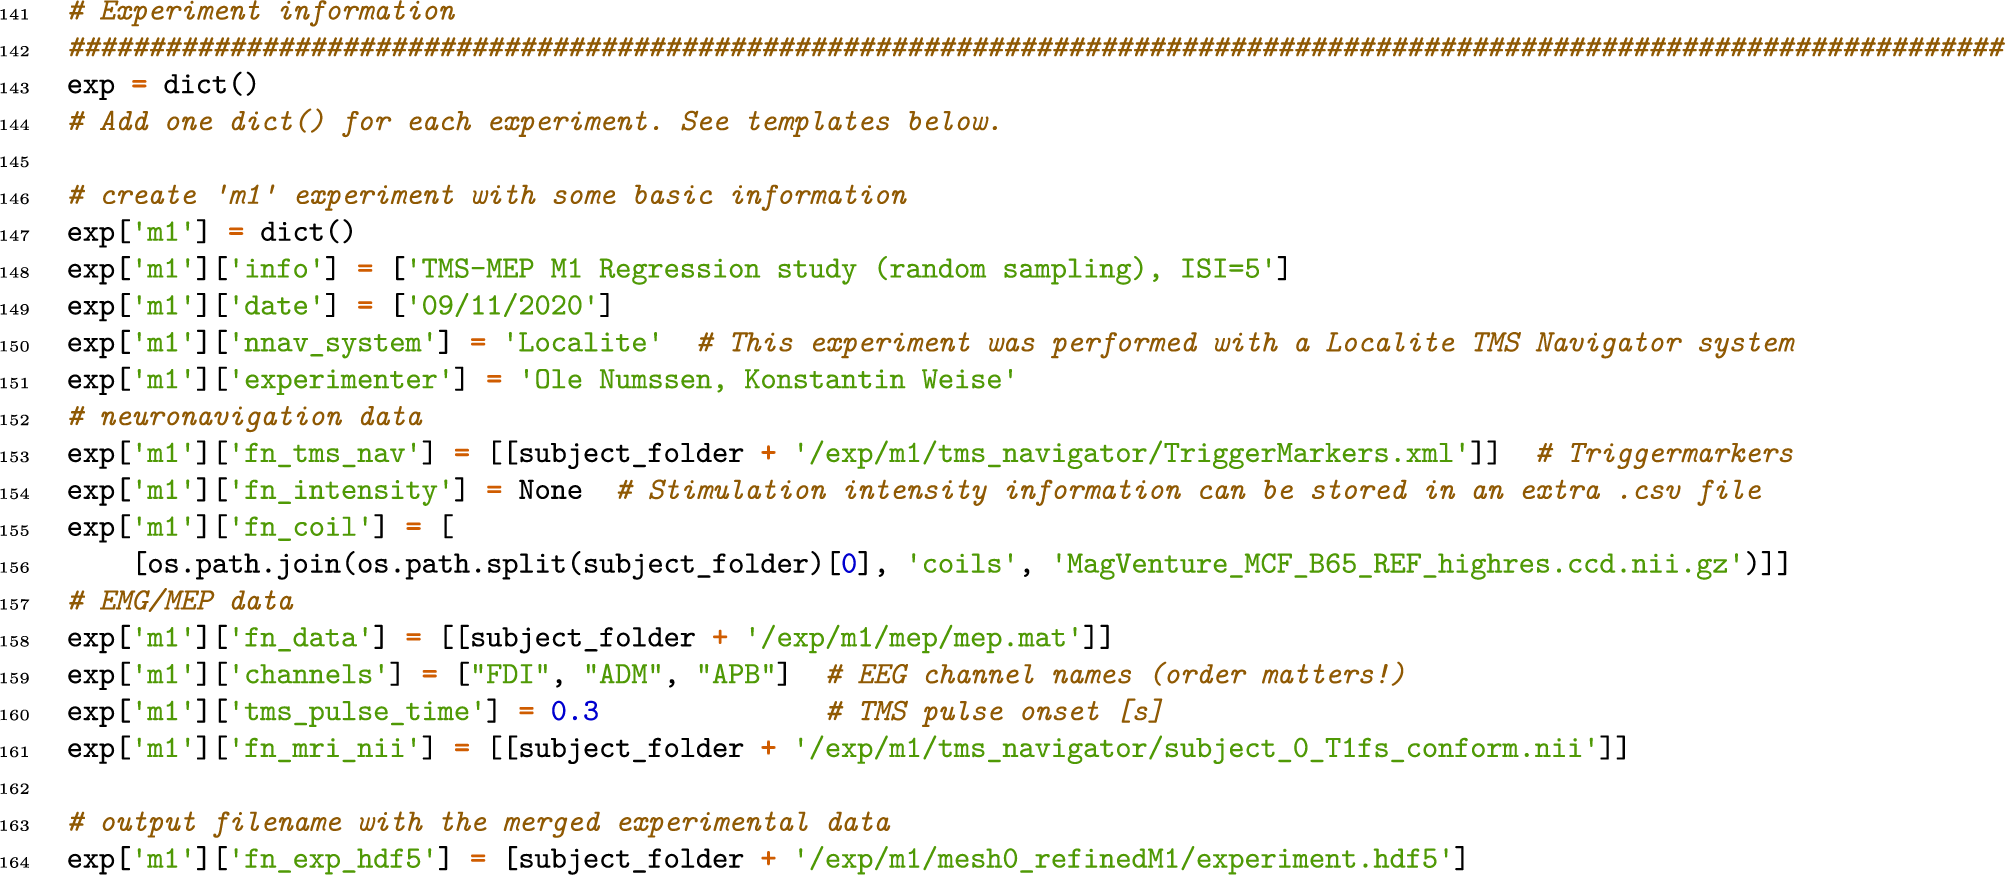Click comment 'EEG channel names (order matters!)'
Image resolution: width=2005 pixels, height=875 pixels.
[1132, 677]
